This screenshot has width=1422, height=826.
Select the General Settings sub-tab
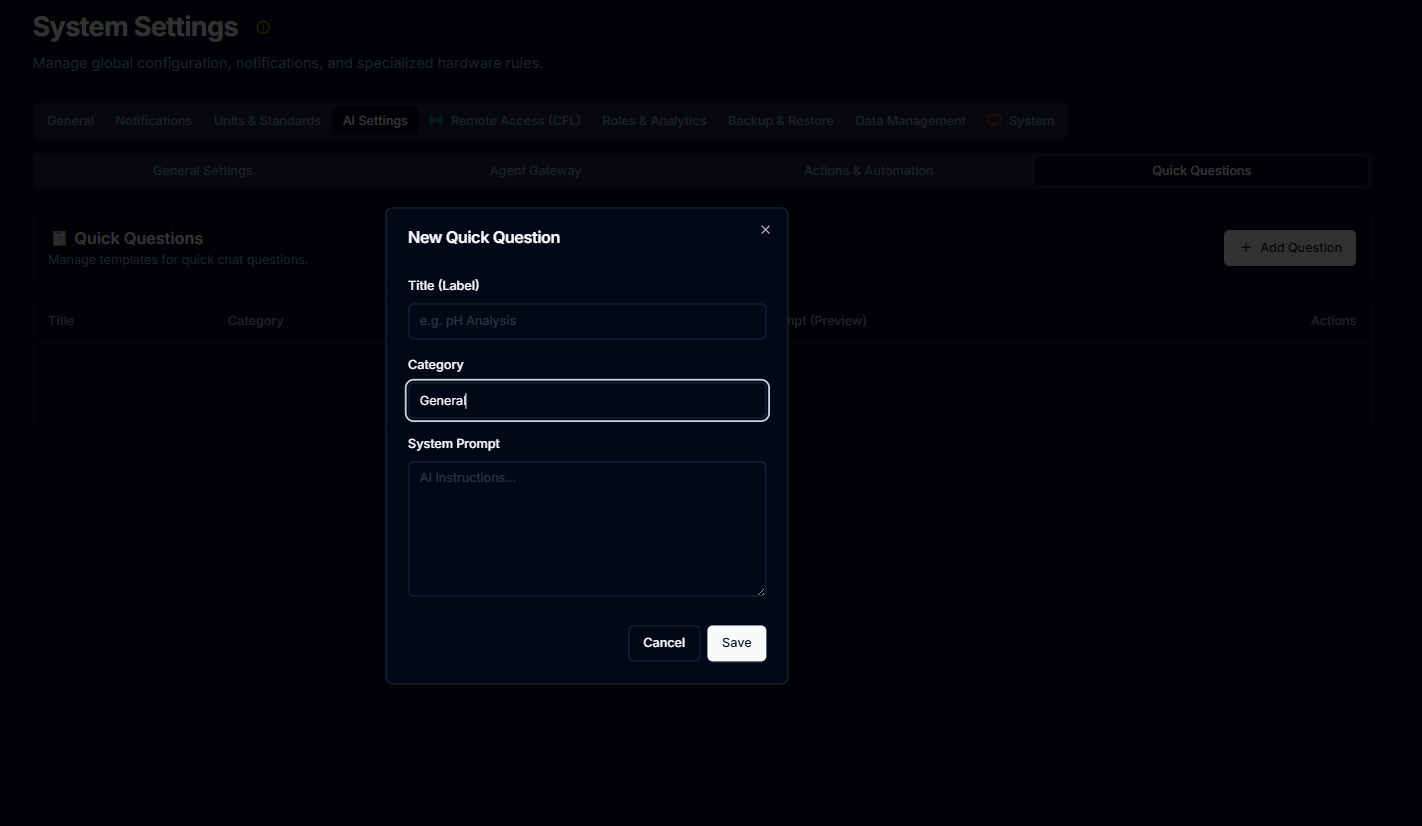(202, 171)
